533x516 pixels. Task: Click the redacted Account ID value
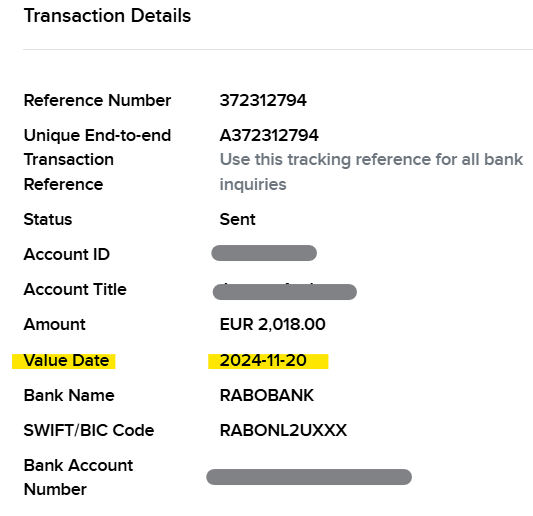(264, 253)
